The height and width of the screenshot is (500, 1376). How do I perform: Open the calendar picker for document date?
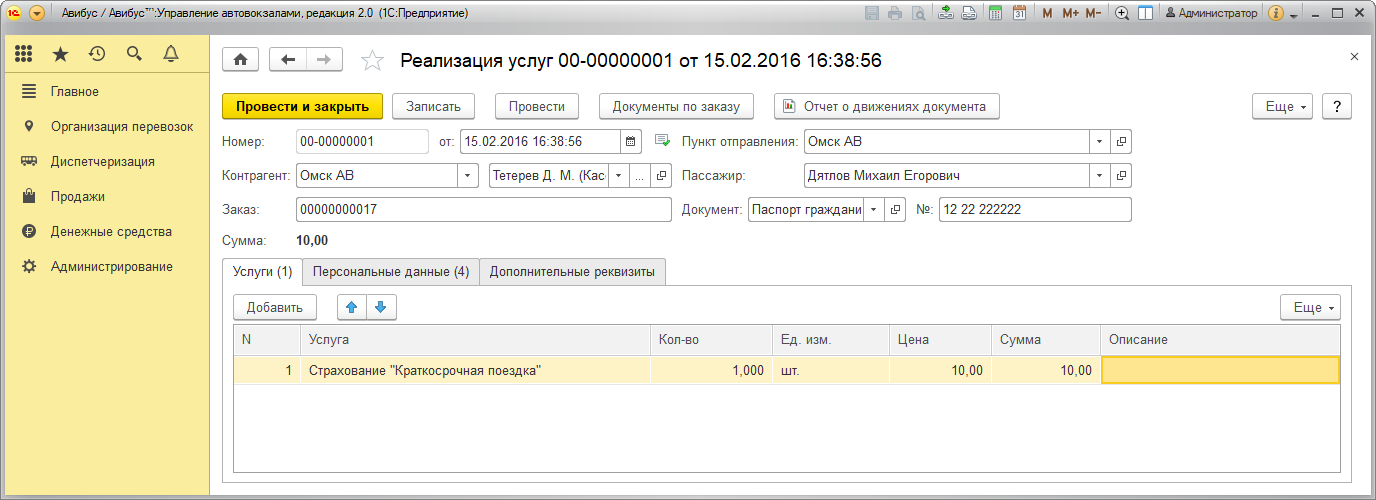tap(630, 141)
